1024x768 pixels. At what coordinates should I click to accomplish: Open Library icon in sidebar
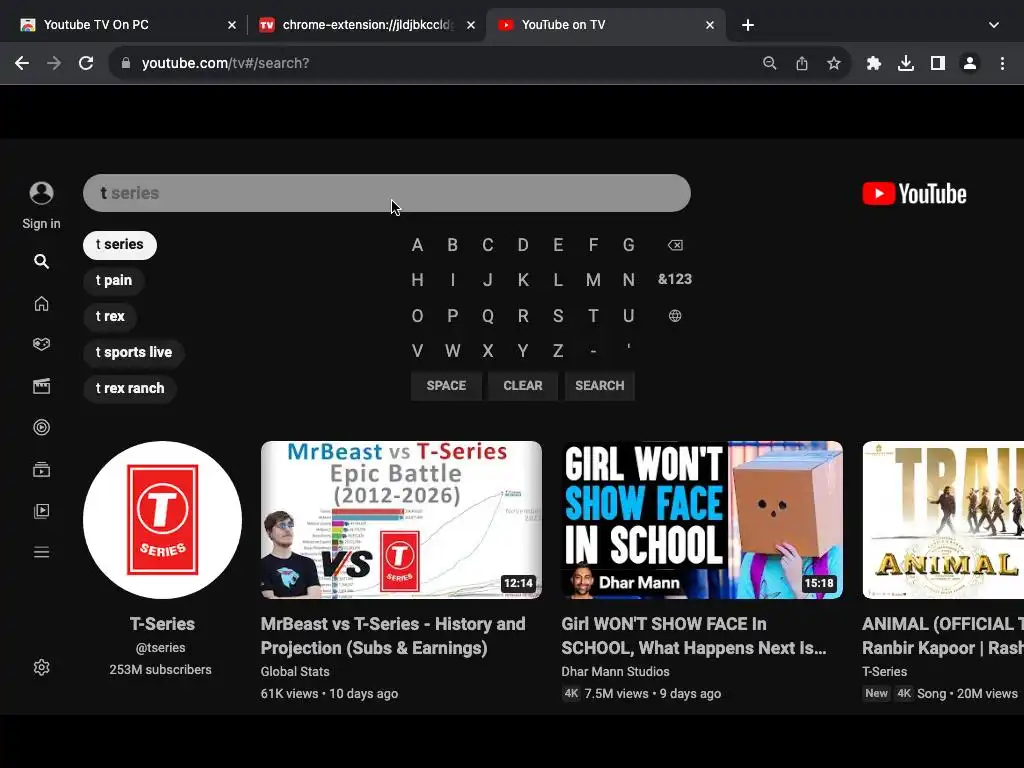point(41,511)
